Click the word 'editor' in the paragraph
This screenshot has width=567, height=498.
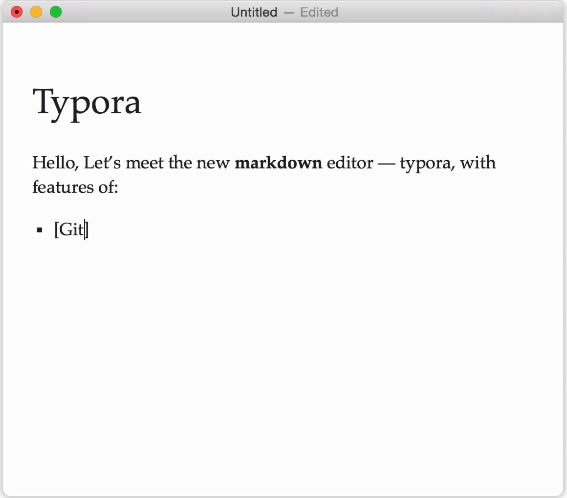350,163
